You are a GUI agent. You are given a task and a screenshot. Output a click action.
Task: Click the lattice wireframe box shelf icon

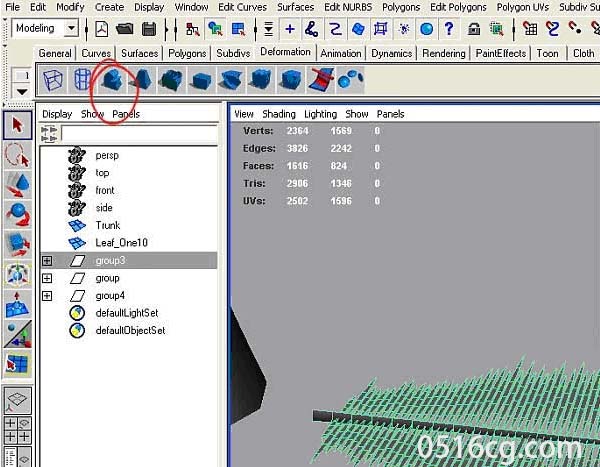click(x=52, y=80)
